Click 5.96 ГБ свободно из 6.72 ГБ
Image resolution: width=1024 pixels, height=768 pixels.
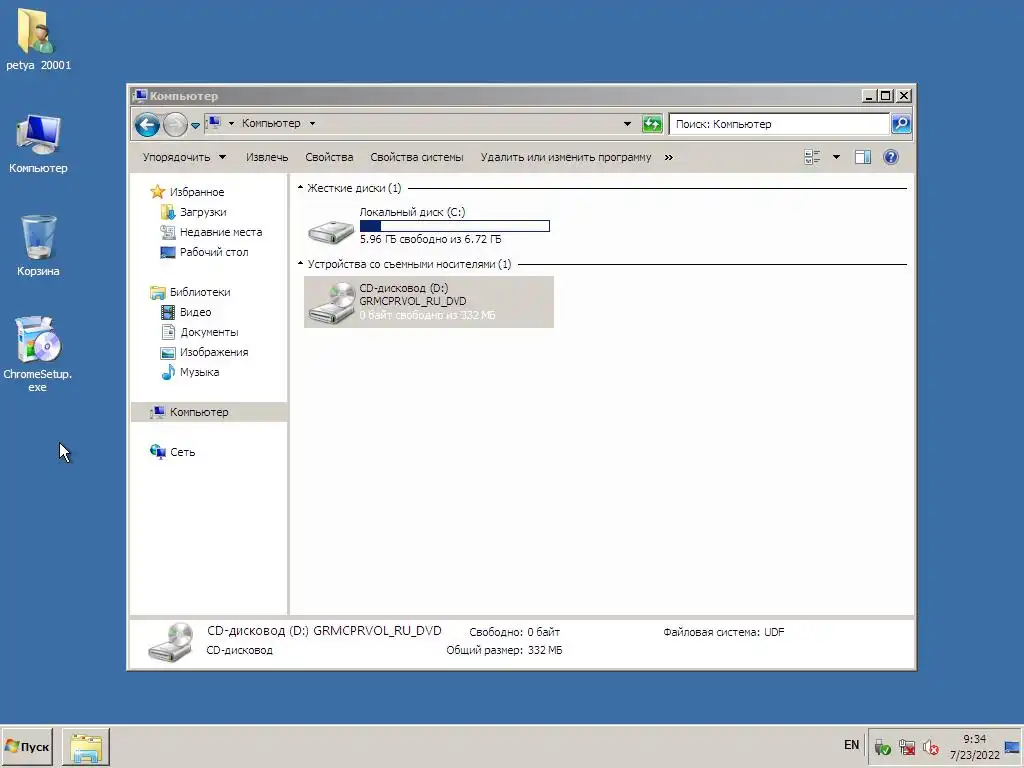click(x=430, y=240)
